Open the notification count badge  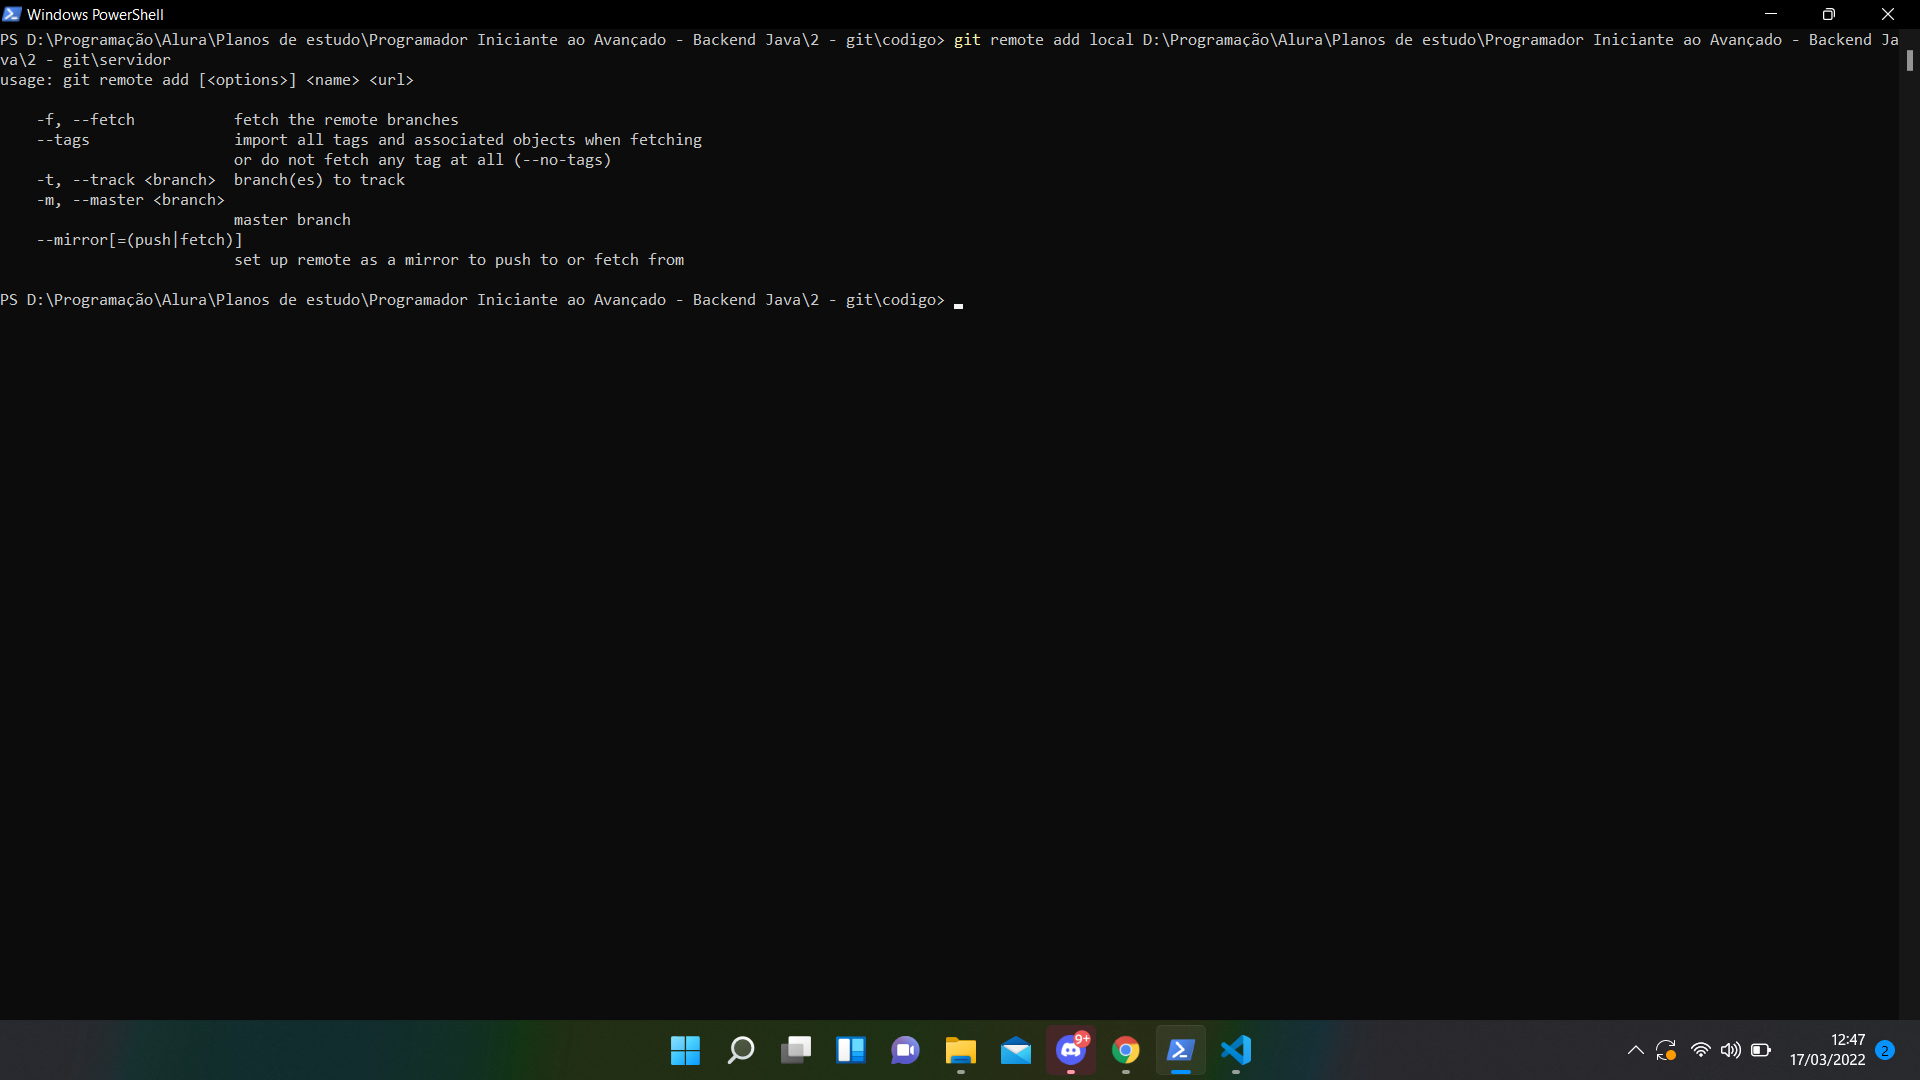click(1885, 1050)
